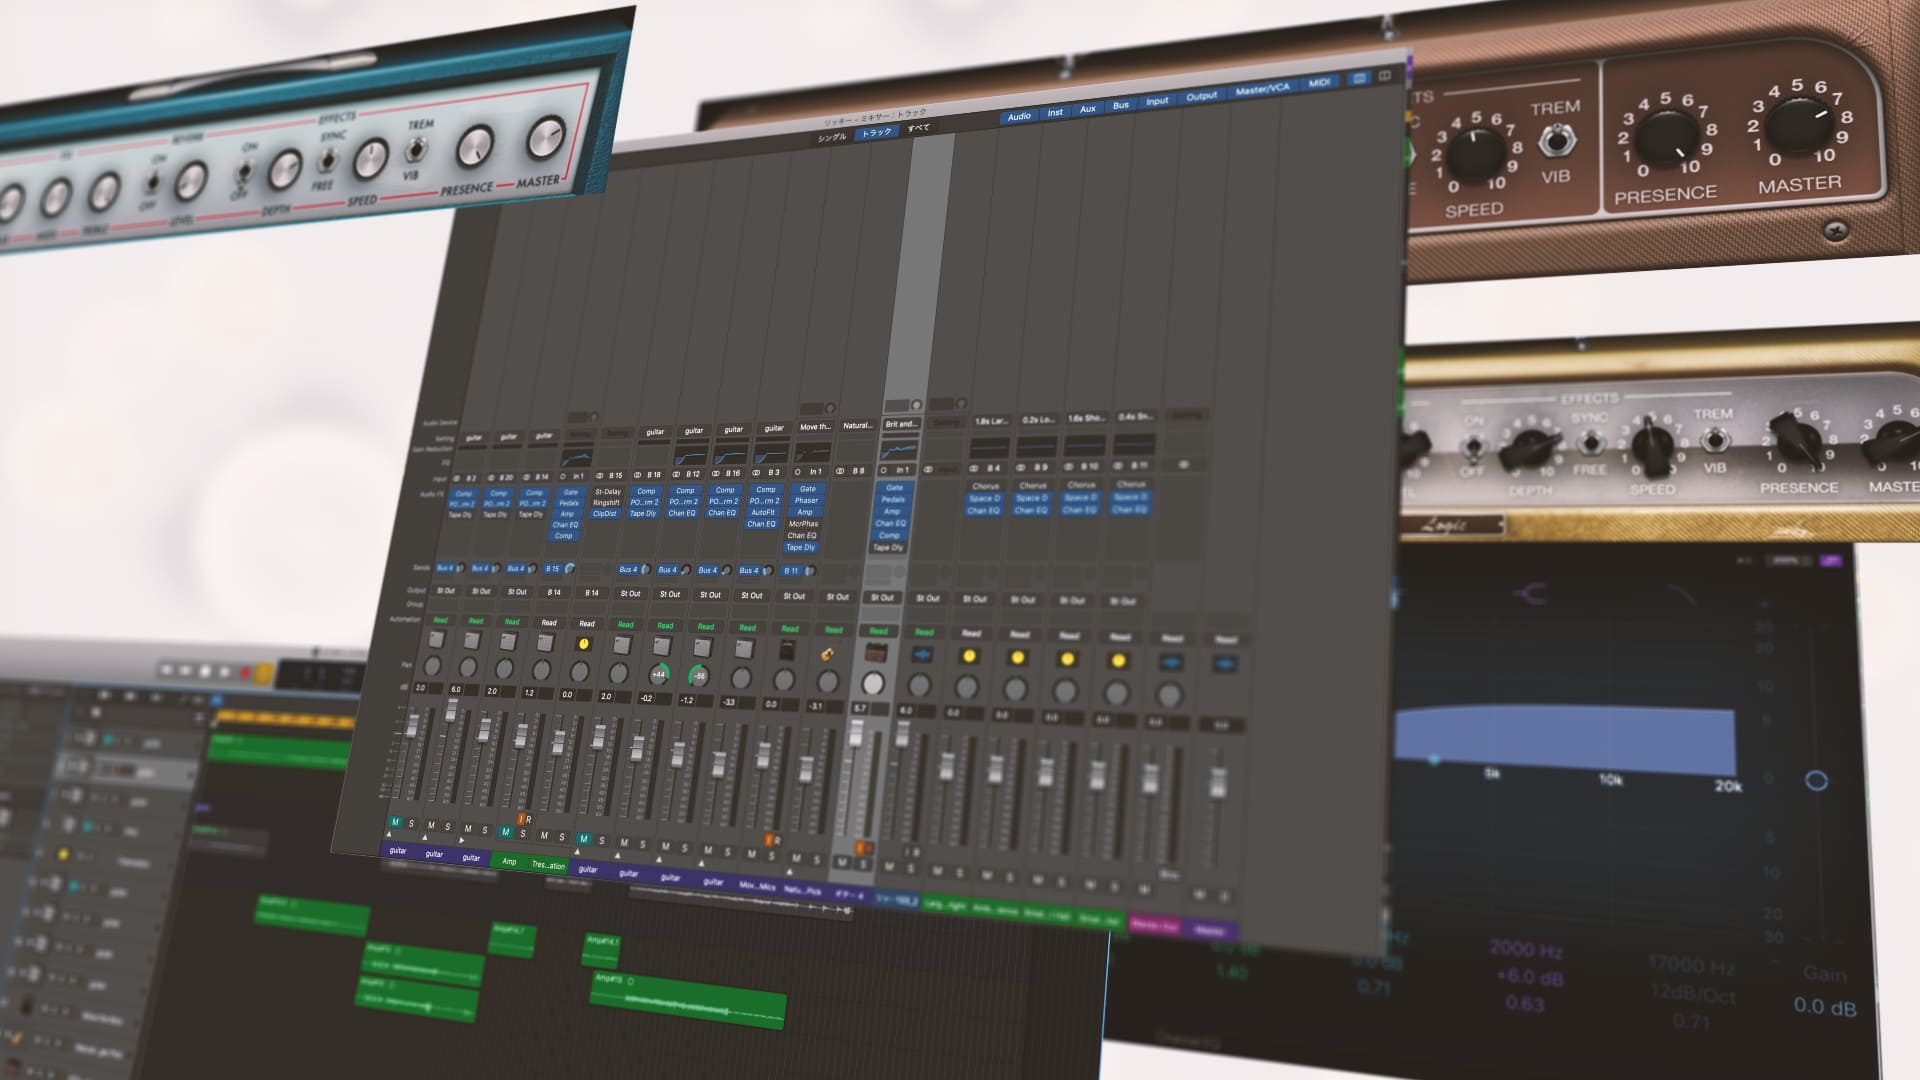The image size is (1920, 1080).
Task: Click Gain 0.0 dB field in Channel EQ
Action: click(x=1825, y=1005)
